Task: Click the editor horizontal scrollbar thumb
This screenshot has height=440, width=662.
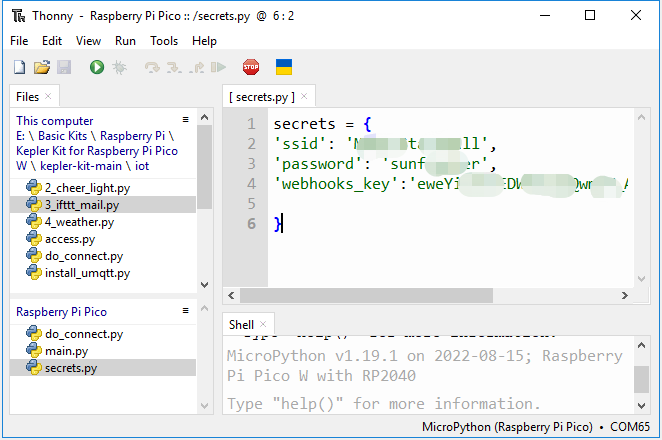Action: [366, 295]
